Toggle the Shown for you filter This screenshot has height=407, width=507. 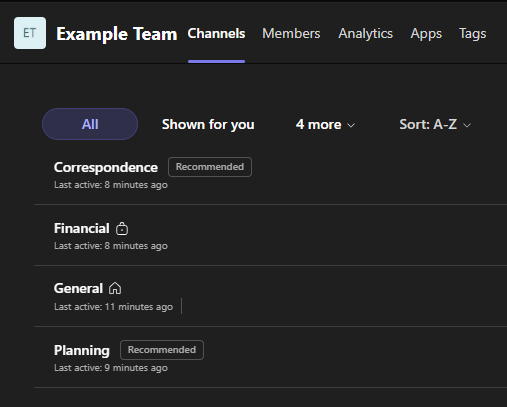pos(208,124)
